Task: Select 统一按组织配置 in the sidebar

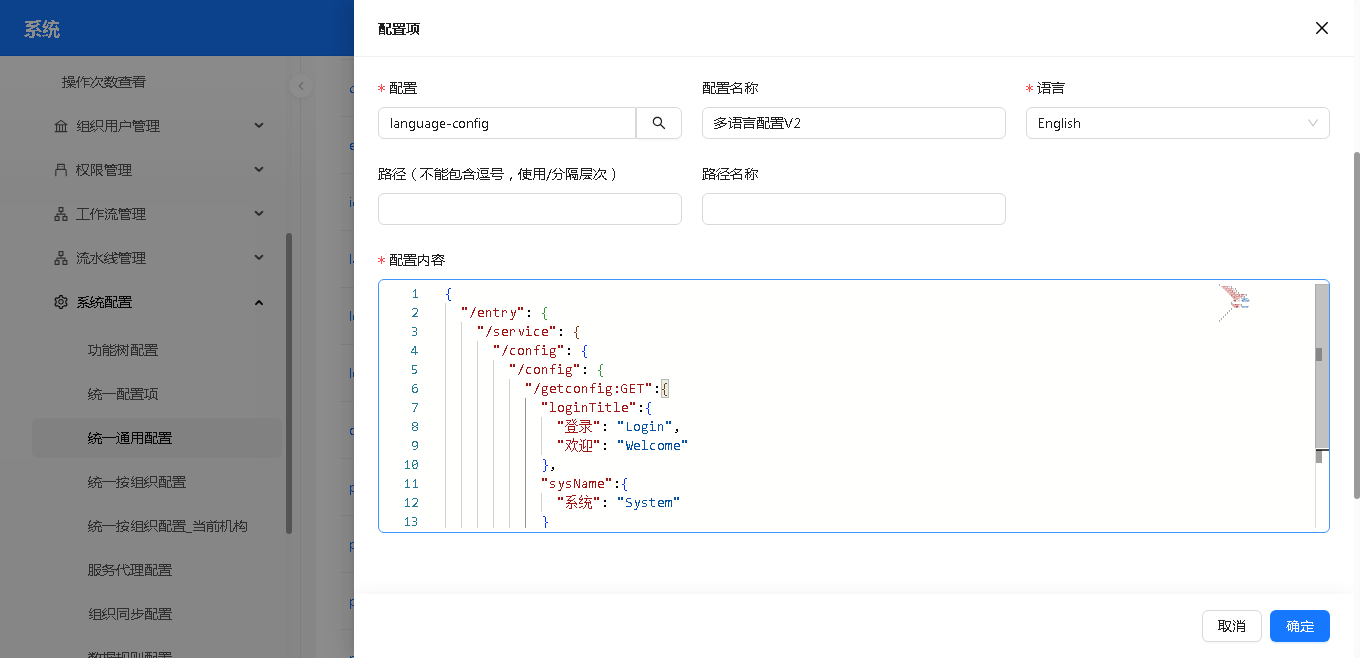Action: coord(137,482)
